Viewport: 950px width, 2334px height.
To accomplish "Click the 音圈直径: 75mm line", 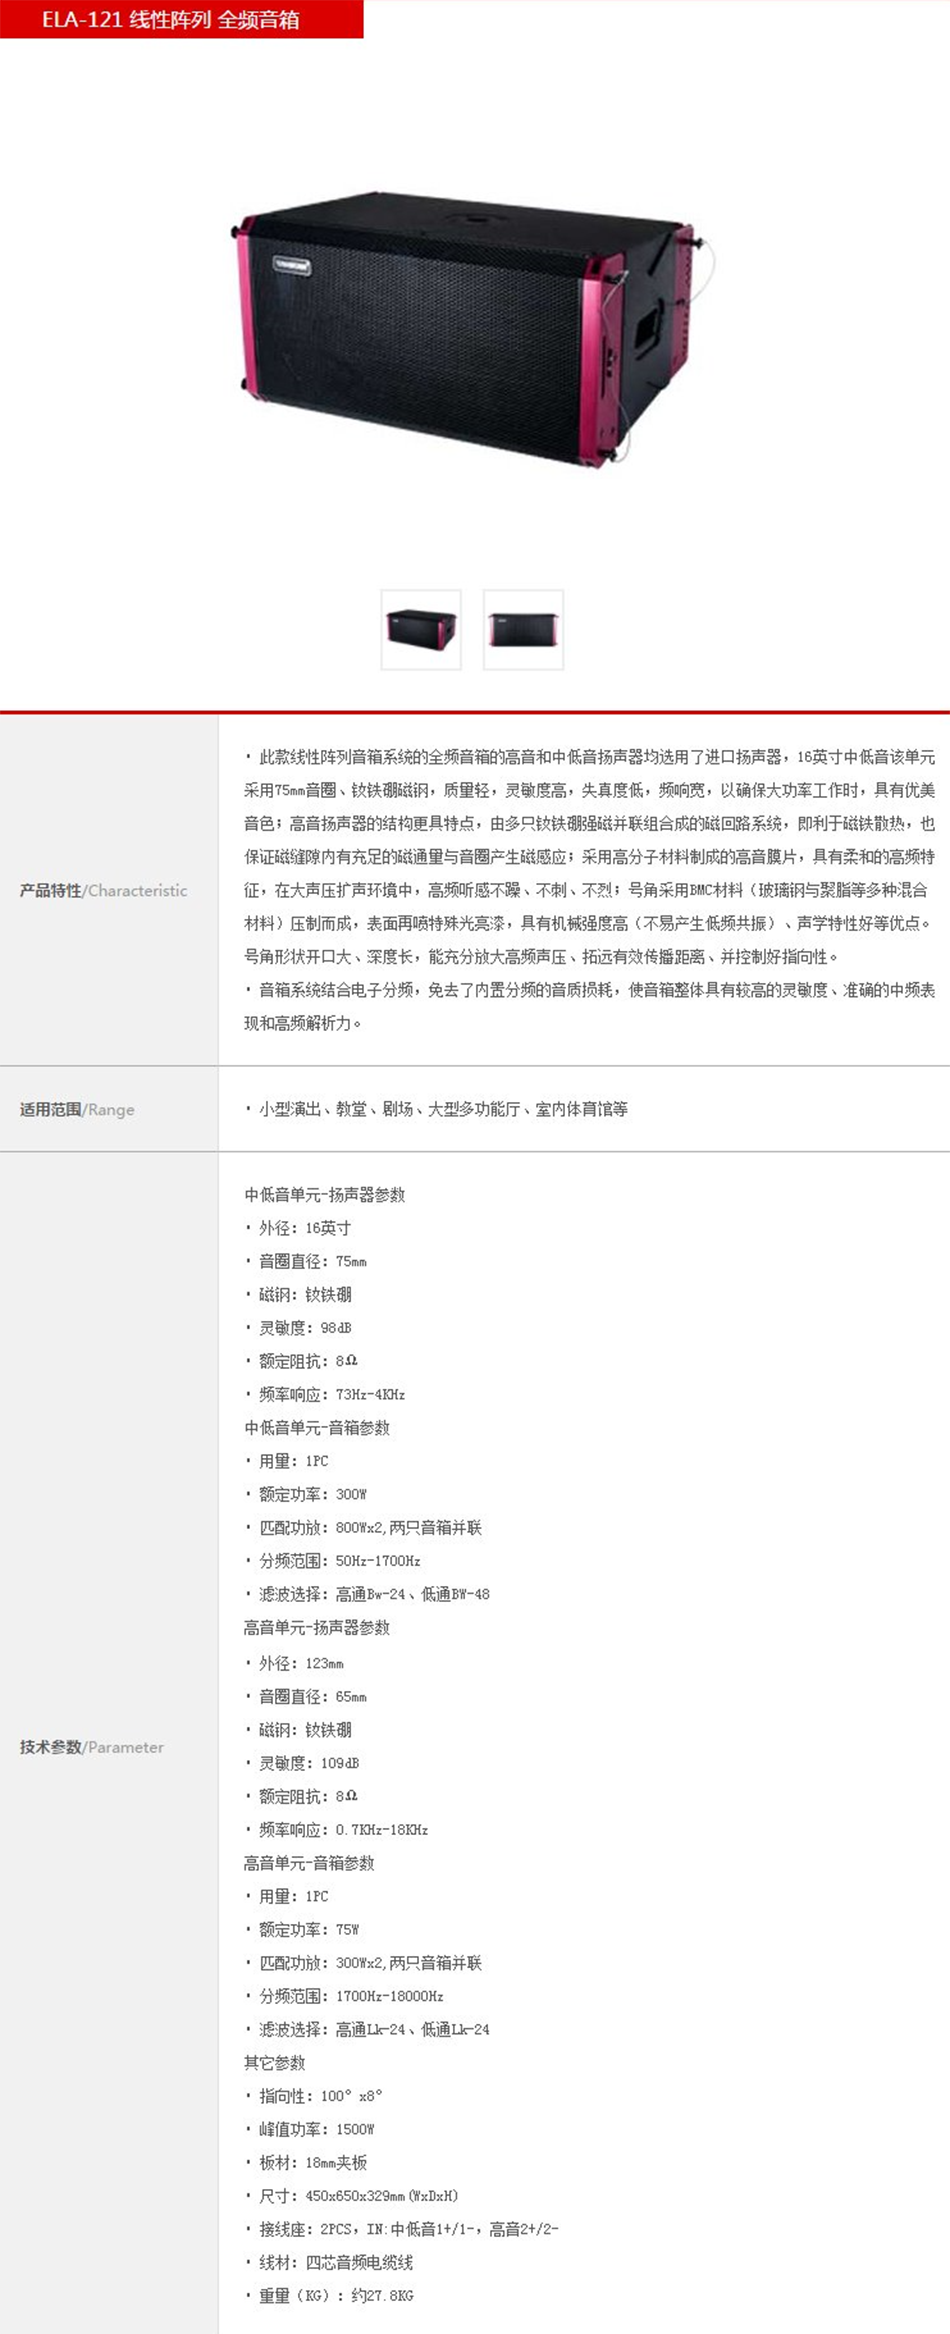I will [x=305, y=1261].
